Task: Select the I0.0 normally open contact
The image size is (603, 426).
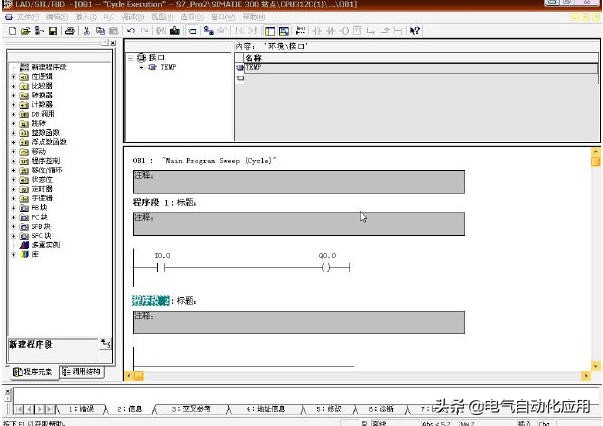Action: coord(162,268)
